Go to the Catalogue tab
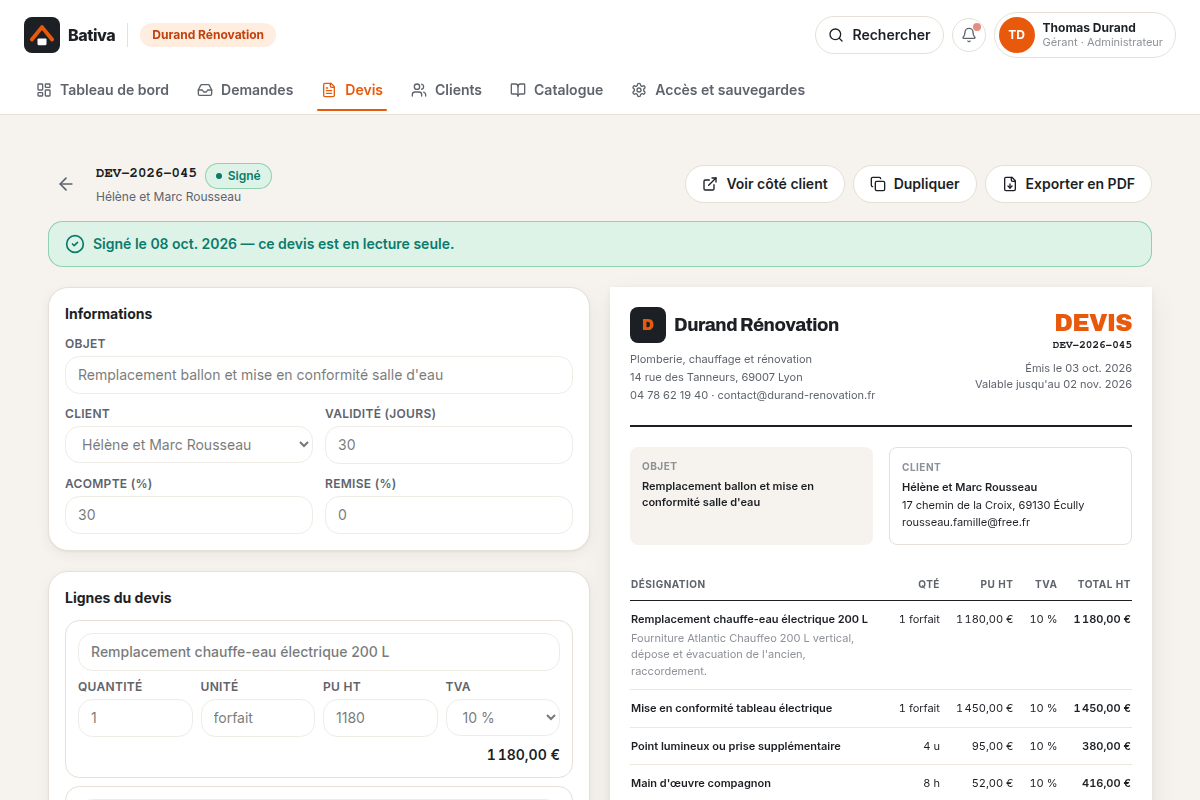The image size is (1200, 800). coord(556,90)
